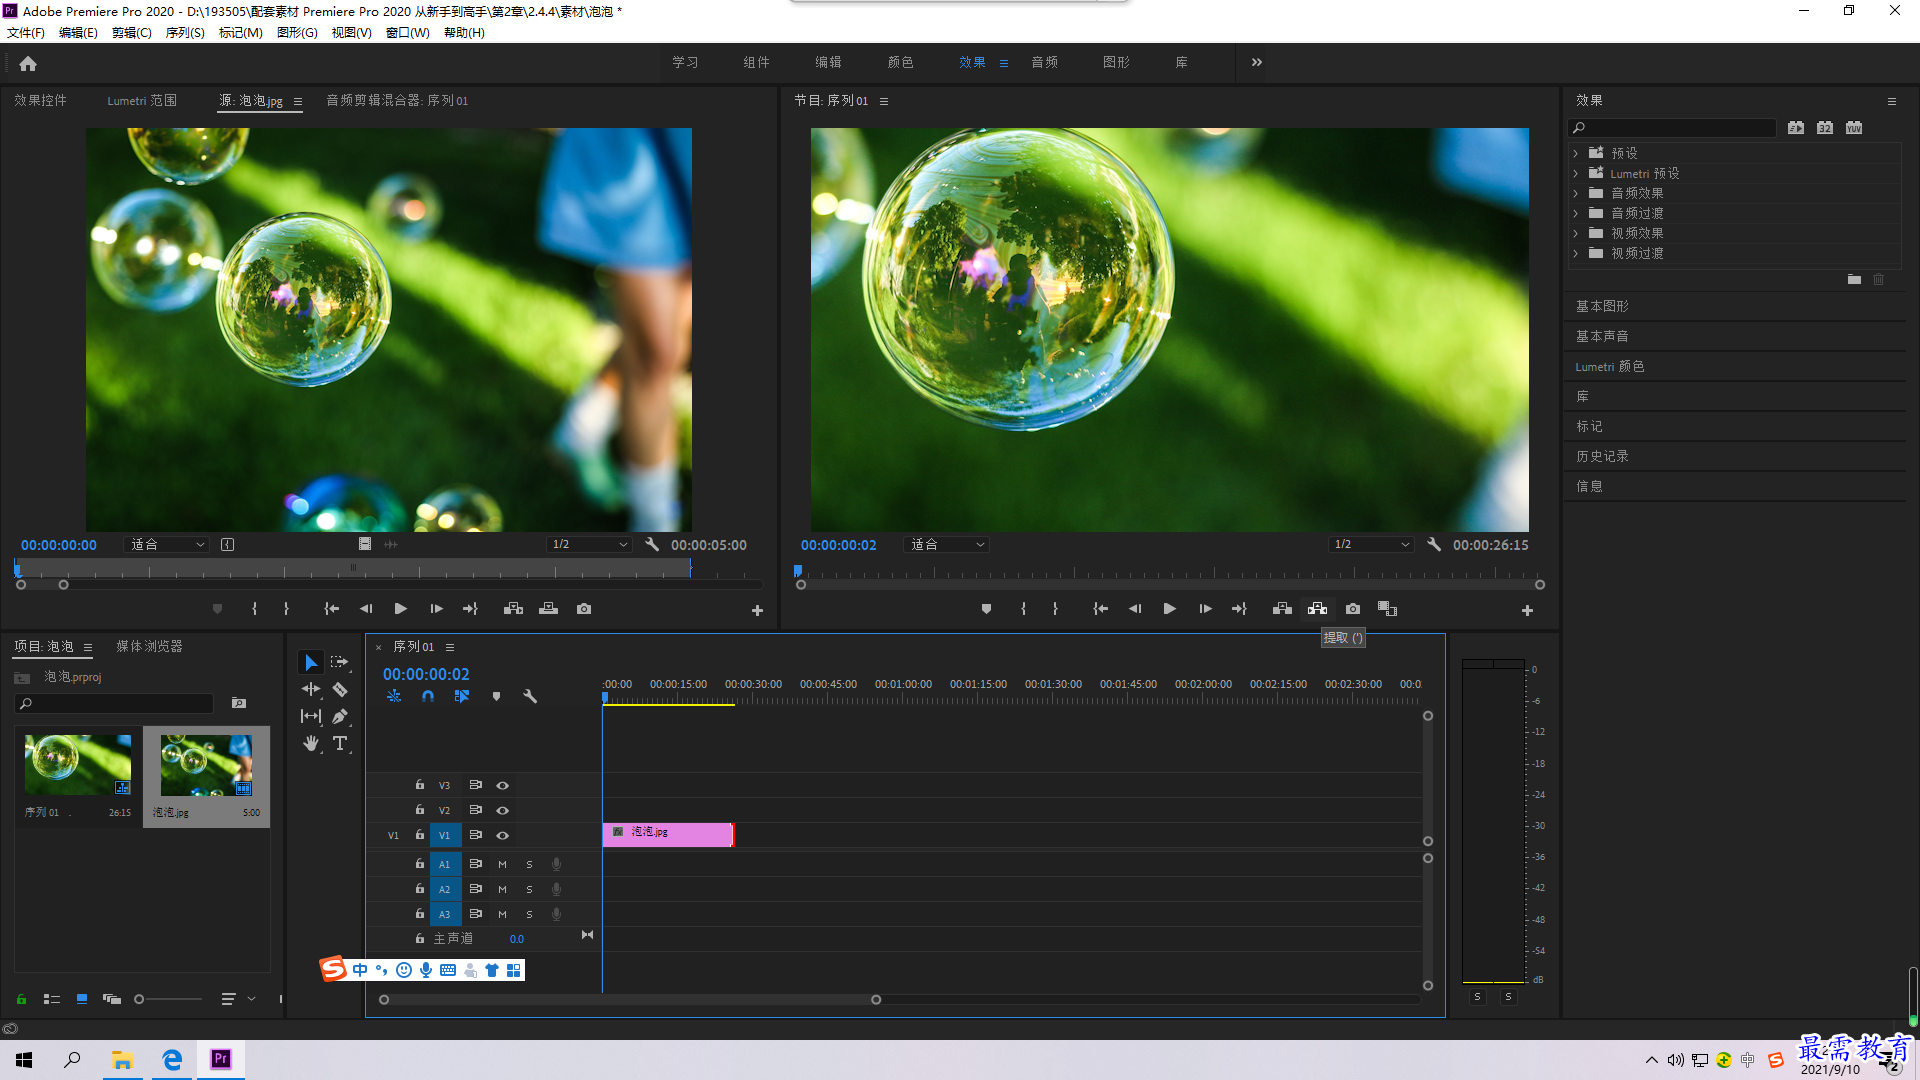Select the Track Select Forward tool
The width and height of the screenshot is (1920, 1080).
coord(340,662)
